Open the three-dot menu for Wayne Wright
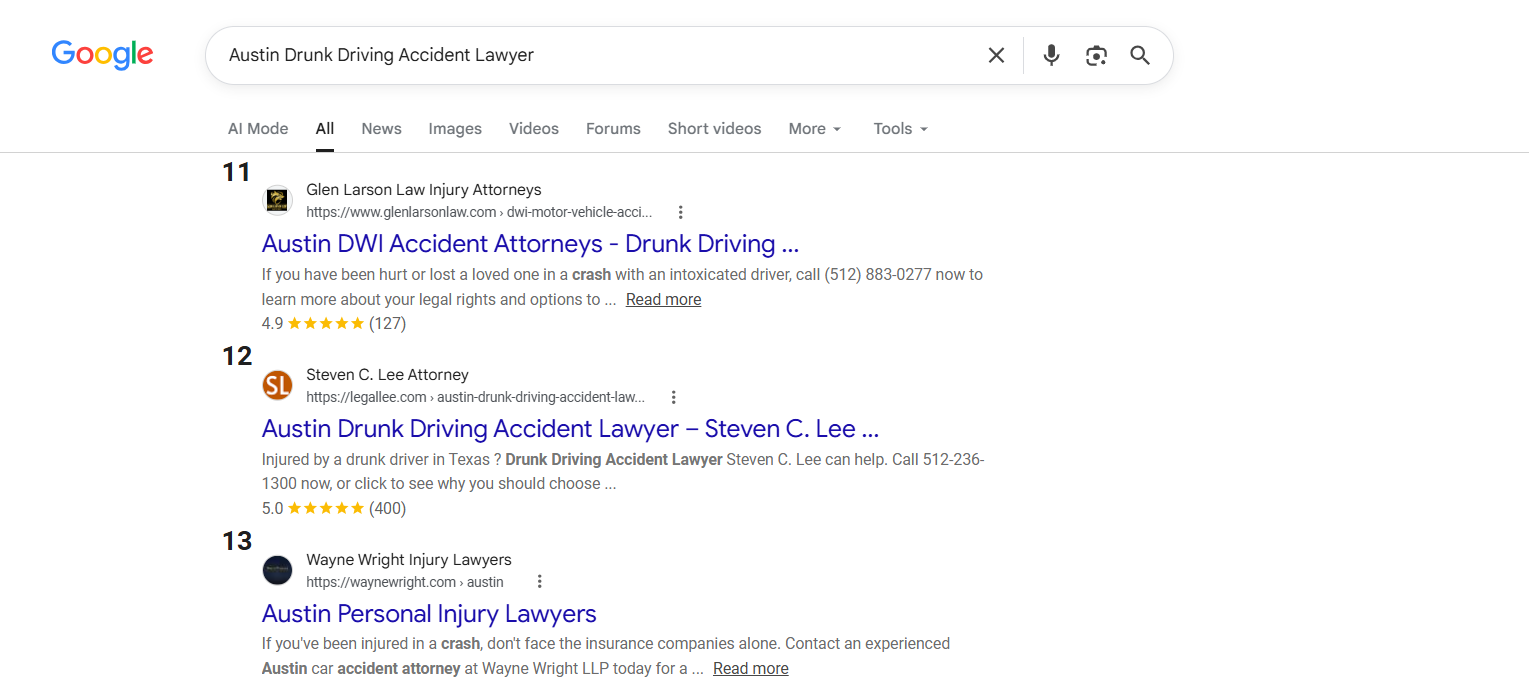 coord(540,582)
